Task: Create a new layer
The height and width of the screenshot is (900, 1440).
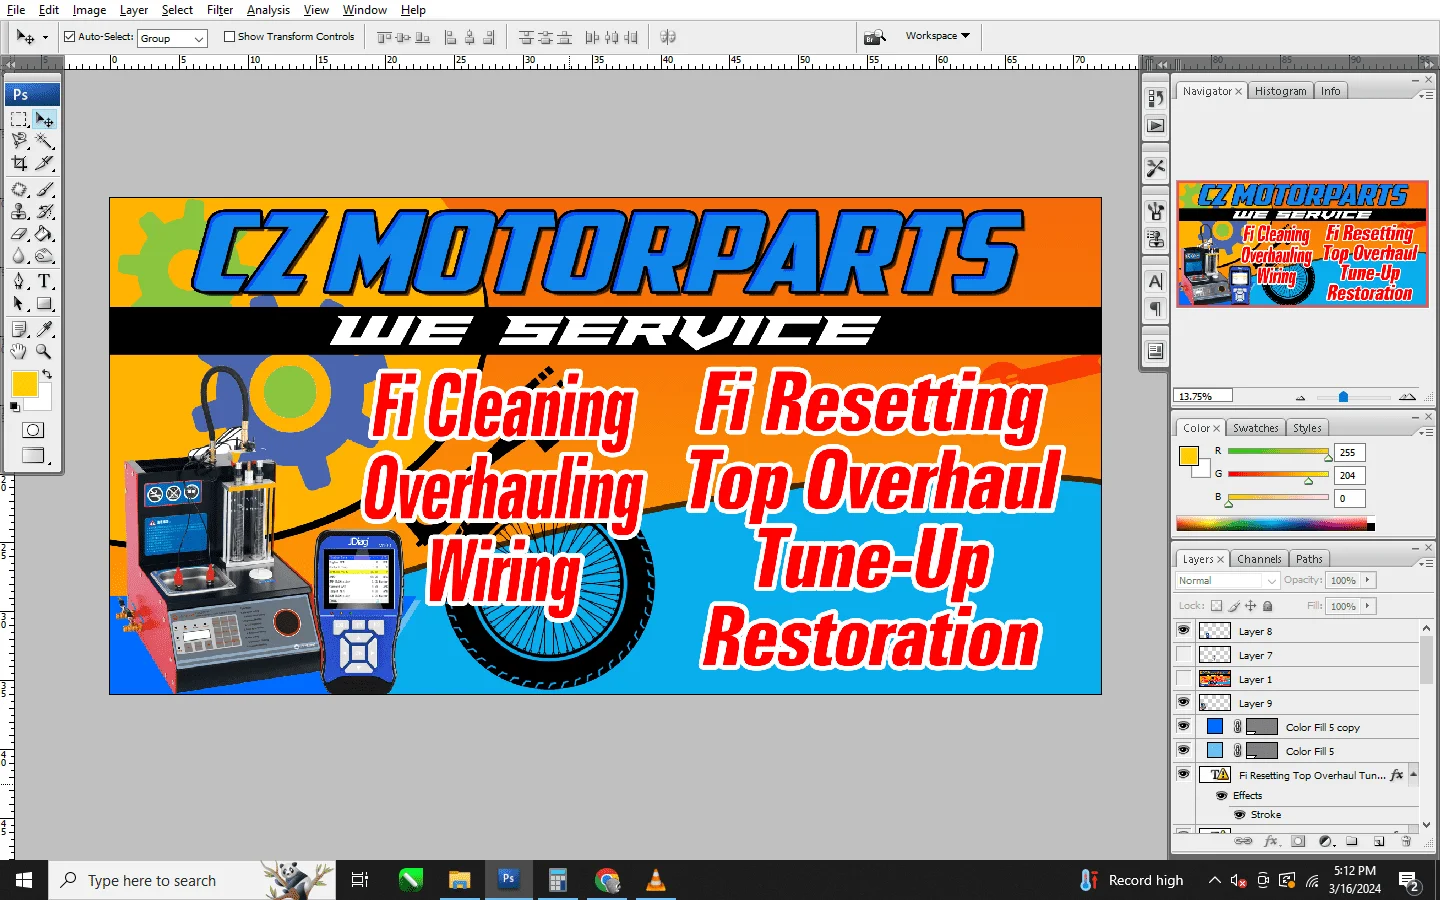Action: coord(1379,841)
